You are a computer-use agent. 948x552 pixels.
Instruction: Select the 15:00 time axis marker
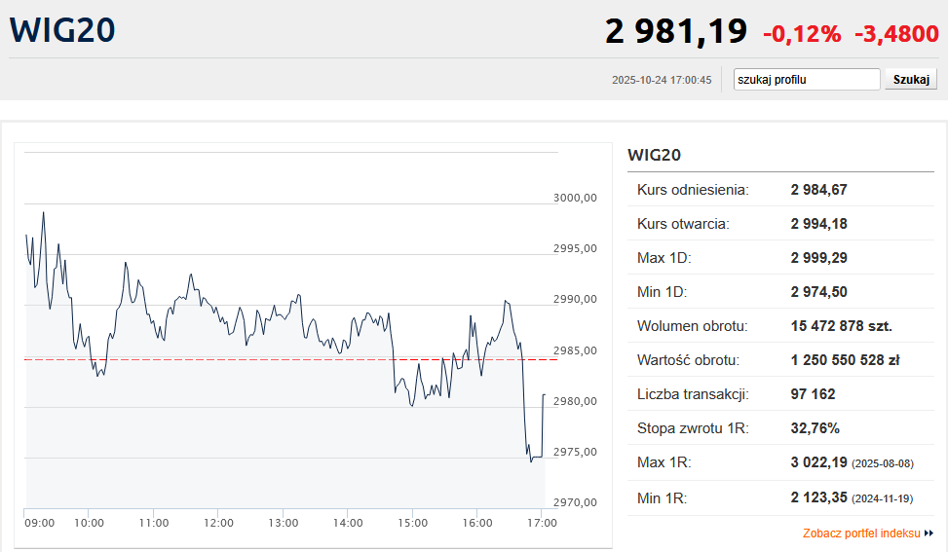tap(412, 522)
